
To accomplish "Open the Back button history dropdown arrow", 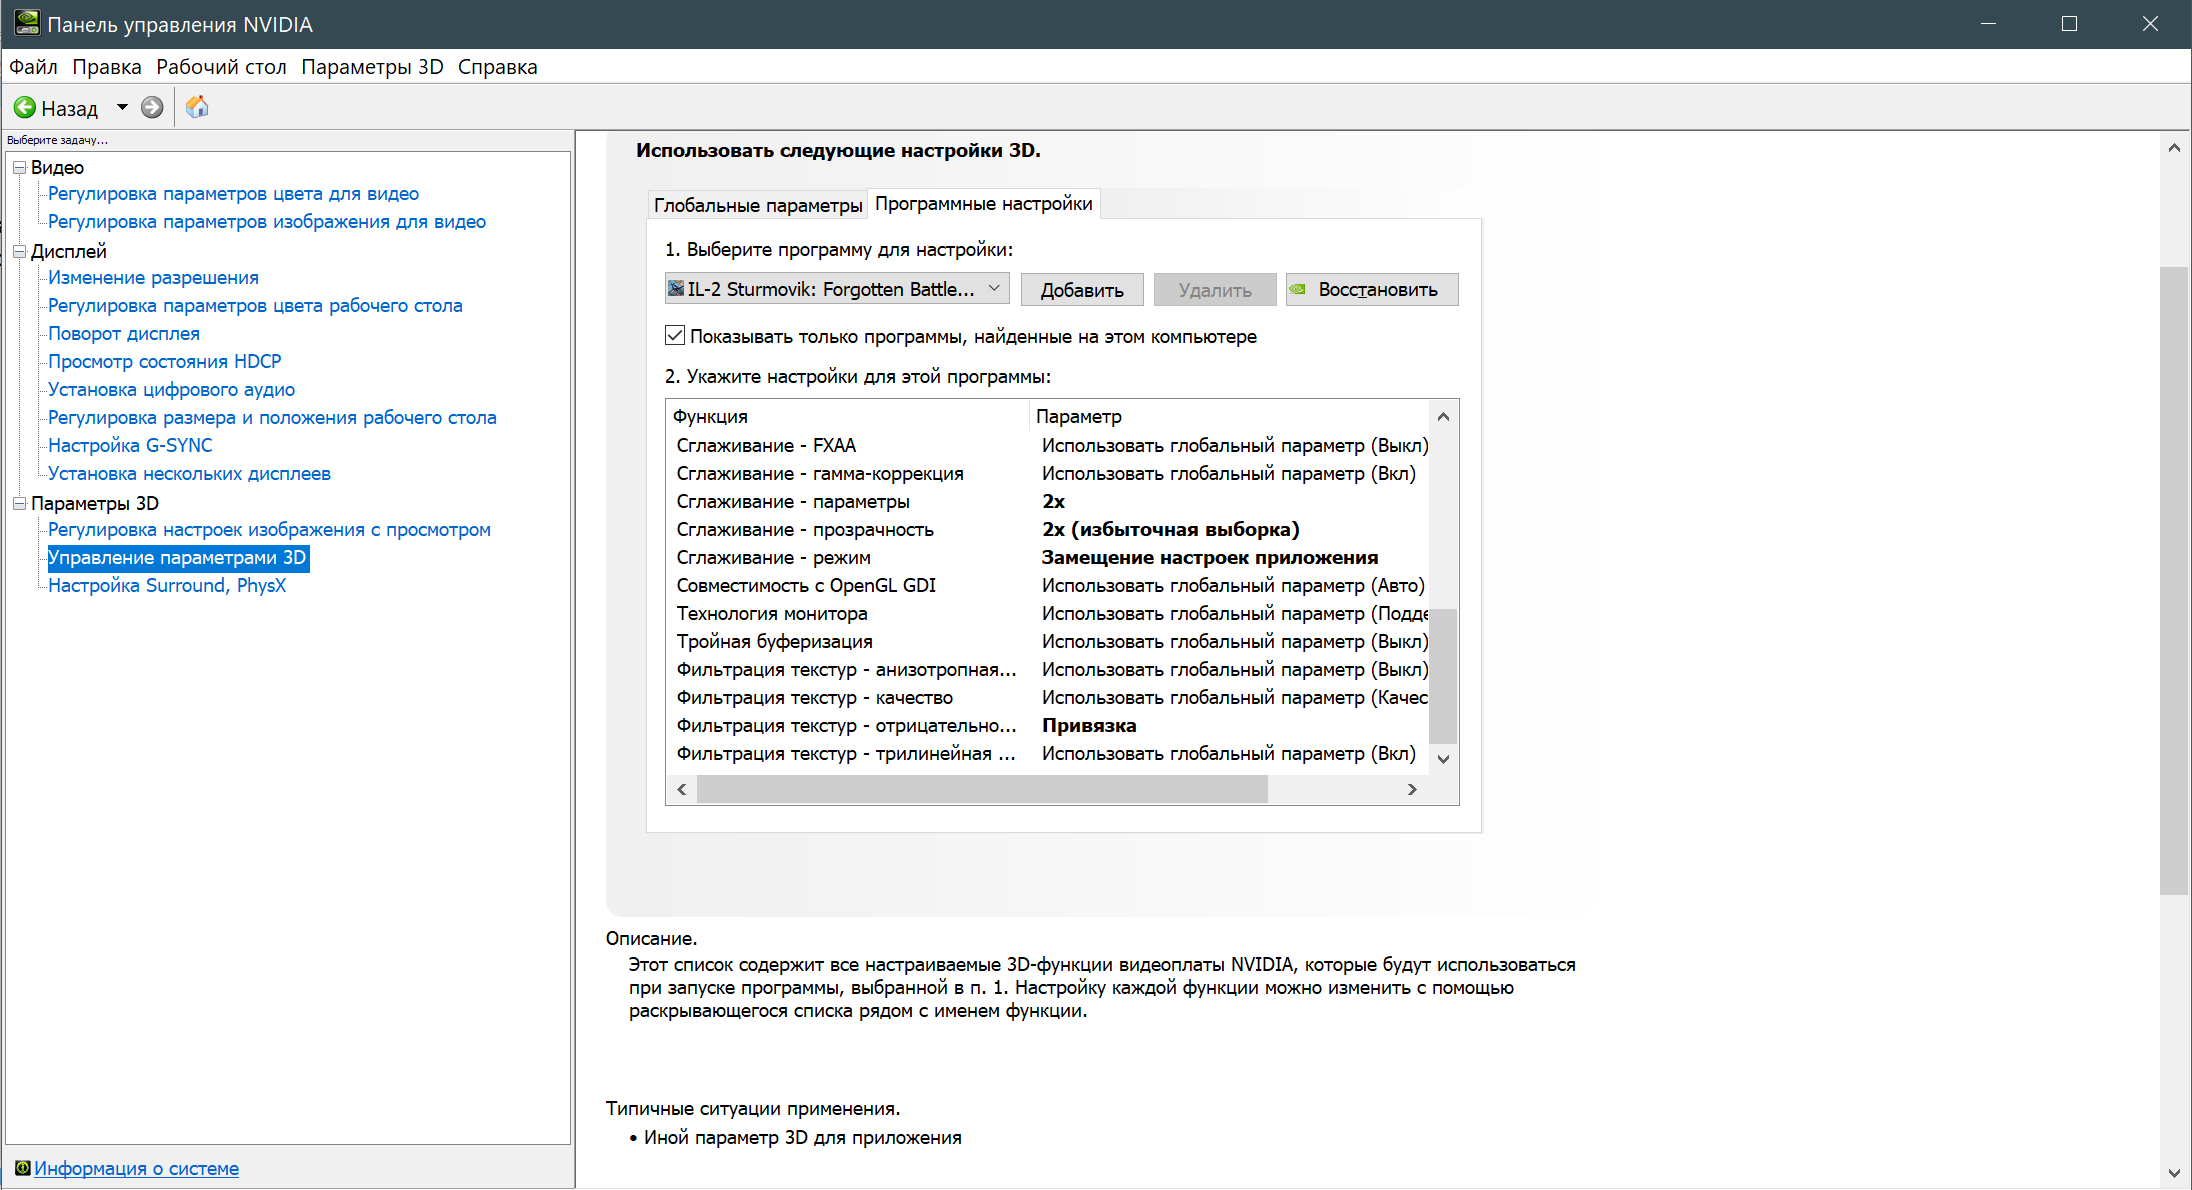I will click(122, 107).
